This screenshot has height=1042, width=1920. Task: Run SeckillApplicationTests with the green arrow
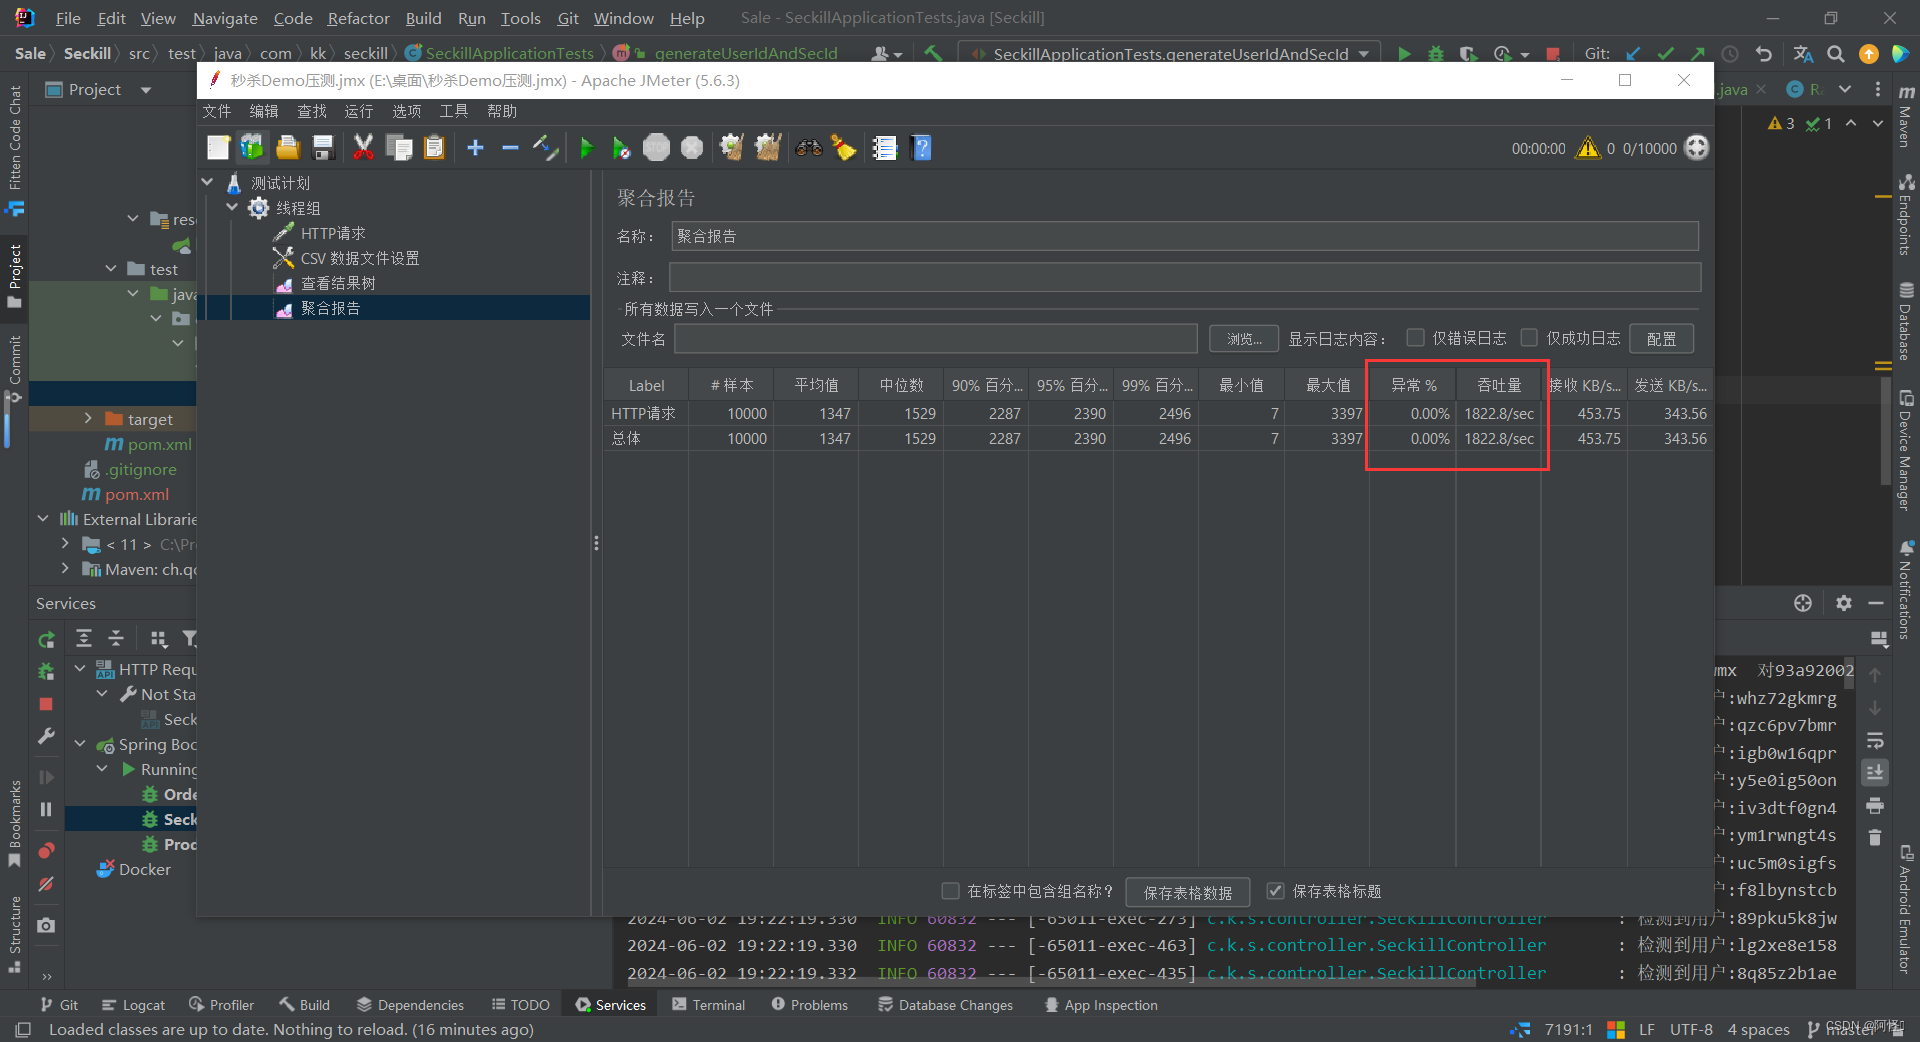point(1404,53)
